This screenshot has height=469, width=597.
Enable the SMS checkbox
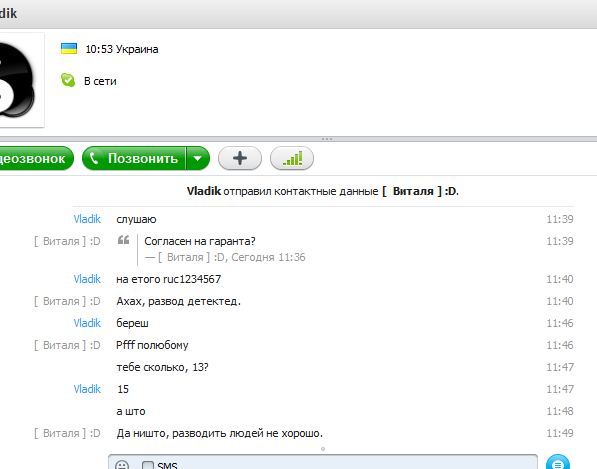(x=147, y=465)
